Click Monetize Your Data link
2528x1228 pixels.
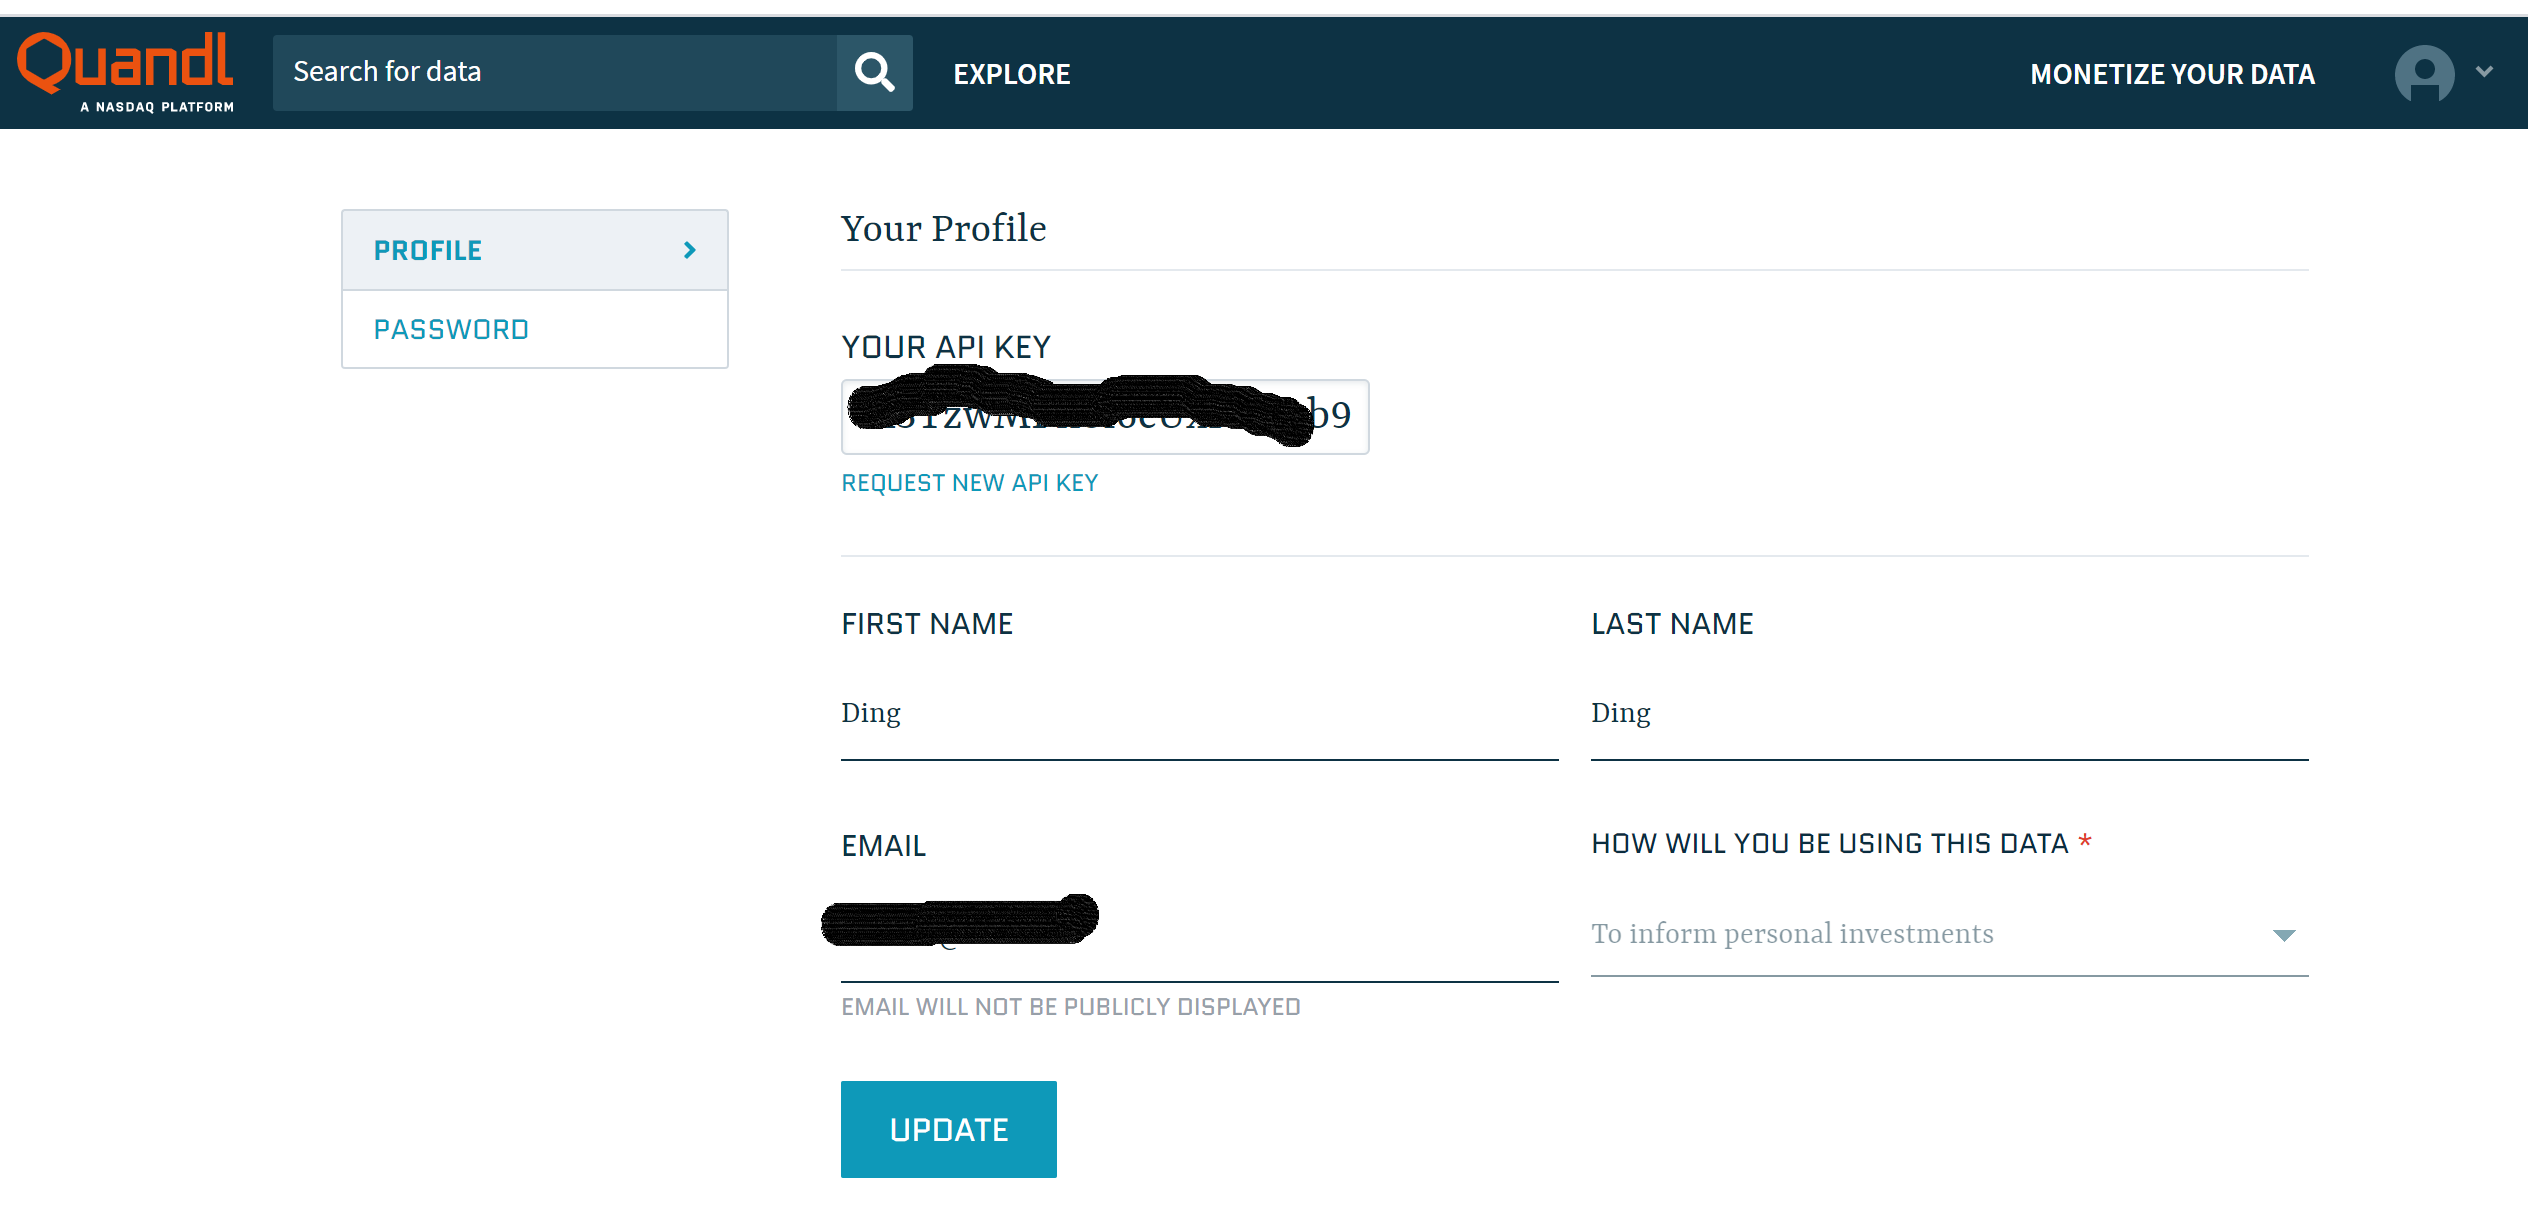coord(2172,74)
